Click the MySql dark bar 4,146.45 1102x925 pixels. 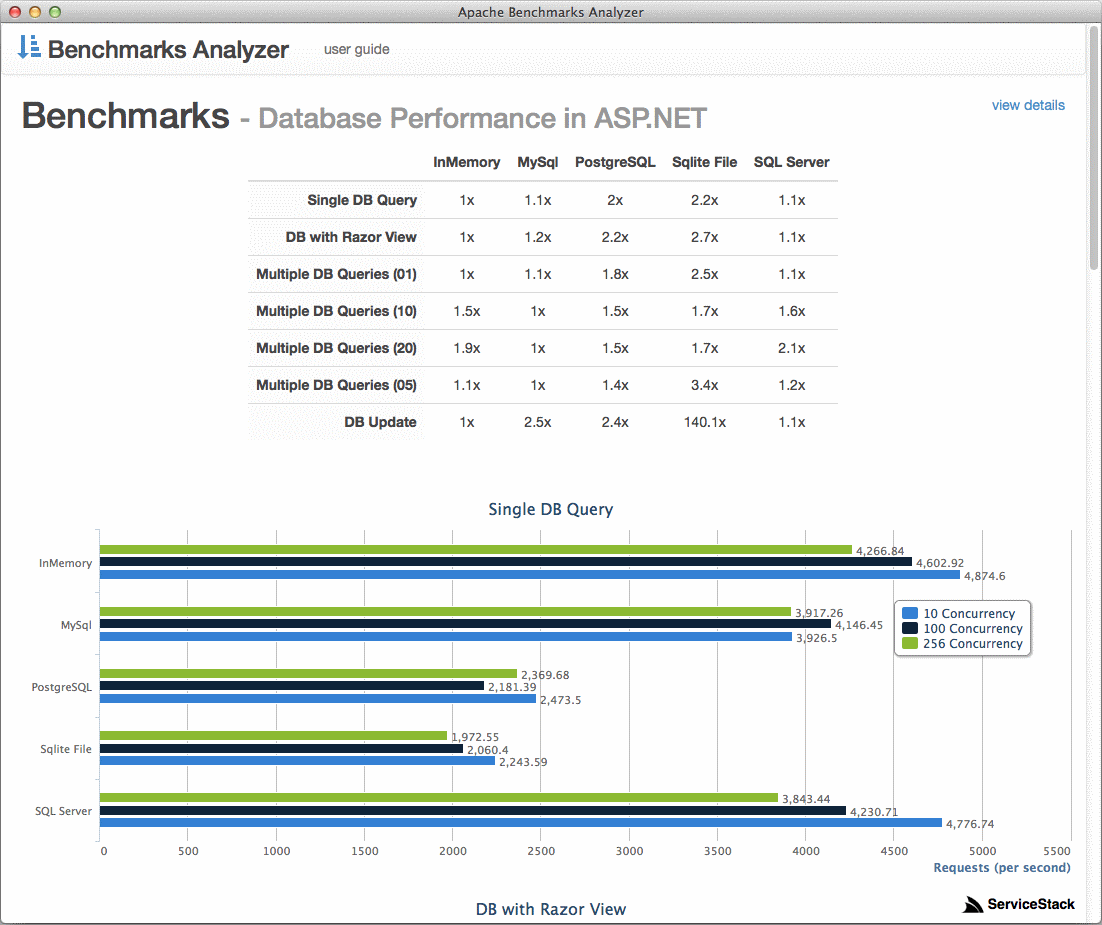click(465, 623)
